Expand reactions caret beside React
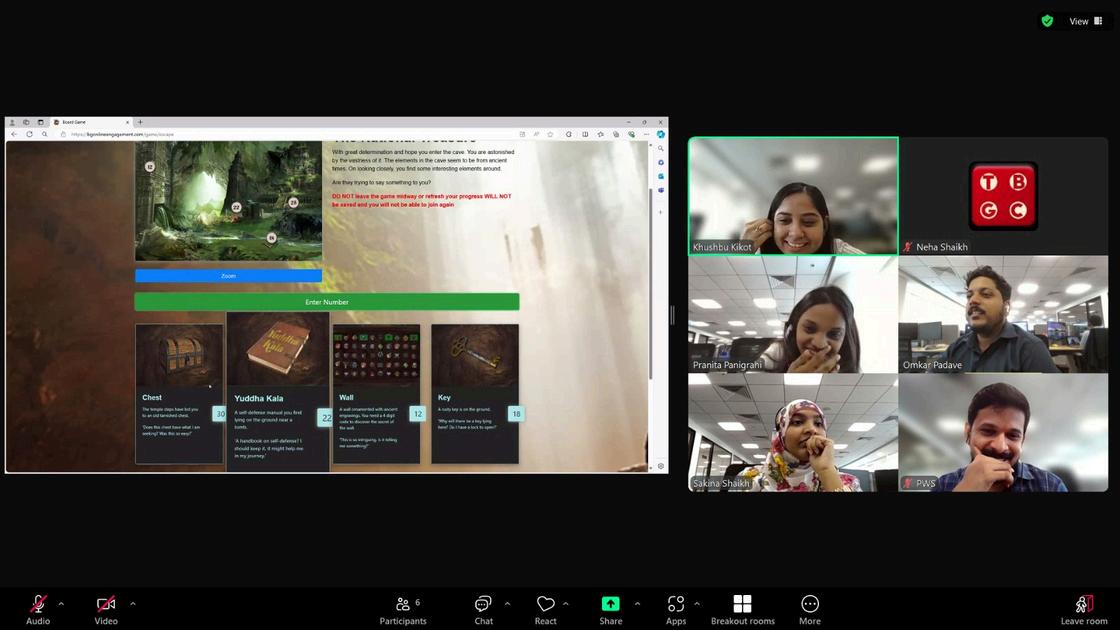This screenshot has width=1120, height=630. coord(566,604)
